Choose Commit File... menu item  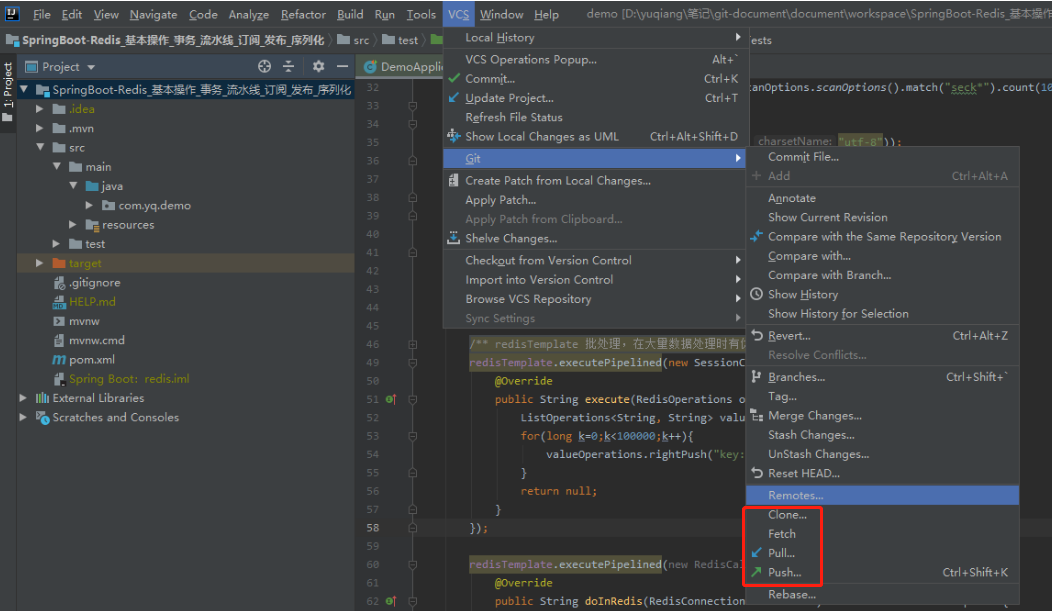point(882,156)
